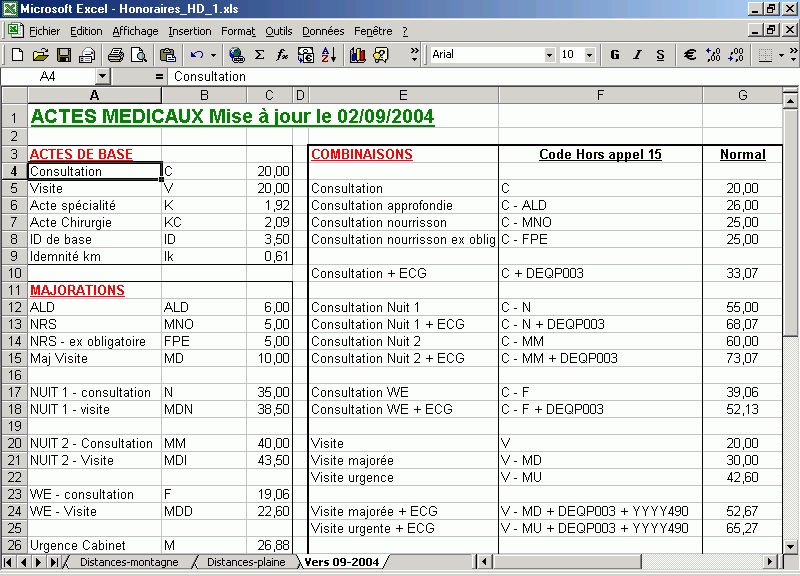Viewport: 800px width, 576px height.
Task: Click the horizontal scrollbar right arrow
Action: pyautogui.click(x=770, y=562)
